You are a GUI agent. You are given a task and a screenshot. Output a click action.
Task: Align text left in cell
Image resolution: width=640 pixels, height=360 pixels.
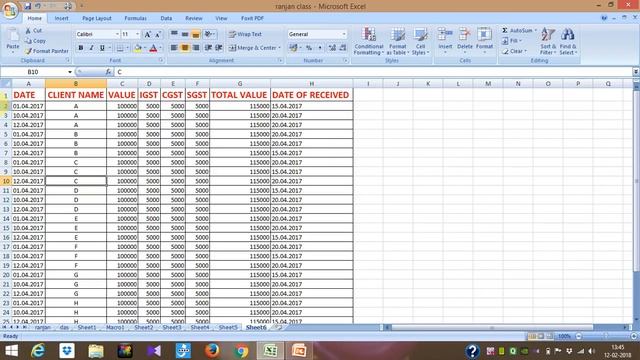pos(173,48)
